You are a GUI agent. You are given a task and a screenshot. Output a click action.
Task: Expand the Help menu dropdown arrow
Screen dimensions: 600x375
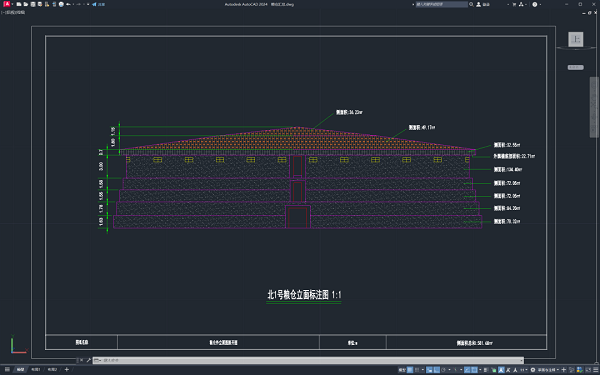coord(540,4)
